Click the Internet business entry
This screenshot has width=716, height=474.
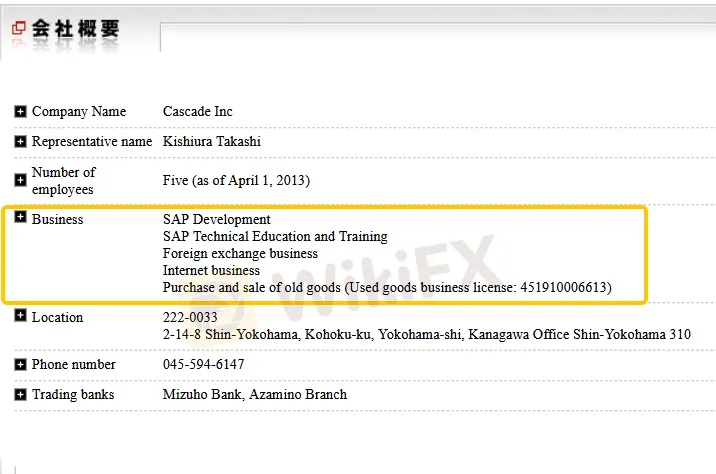coord(211,271)
